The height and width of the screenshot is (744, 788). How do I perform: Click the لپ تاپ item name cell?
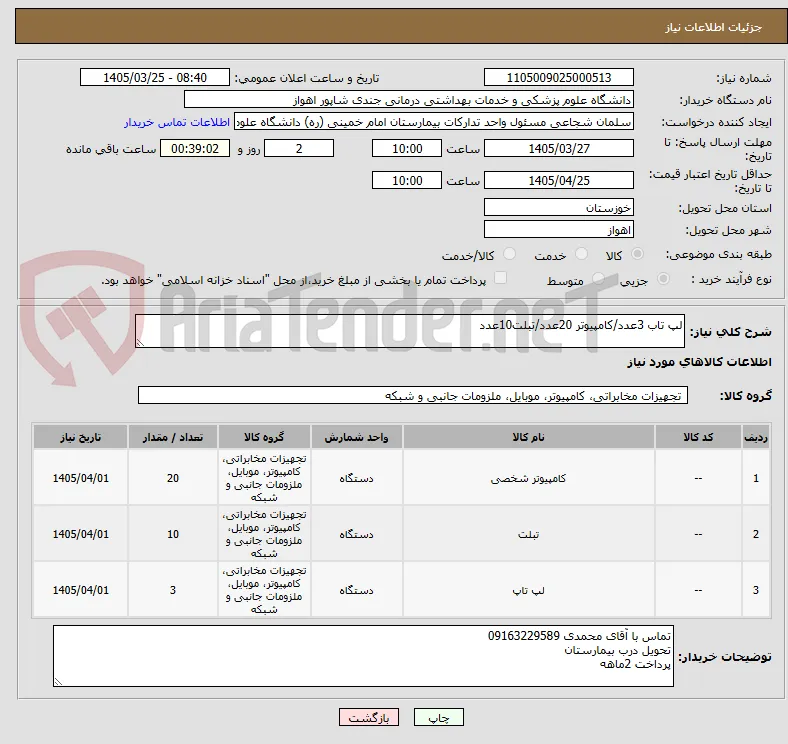coord(529,590)
